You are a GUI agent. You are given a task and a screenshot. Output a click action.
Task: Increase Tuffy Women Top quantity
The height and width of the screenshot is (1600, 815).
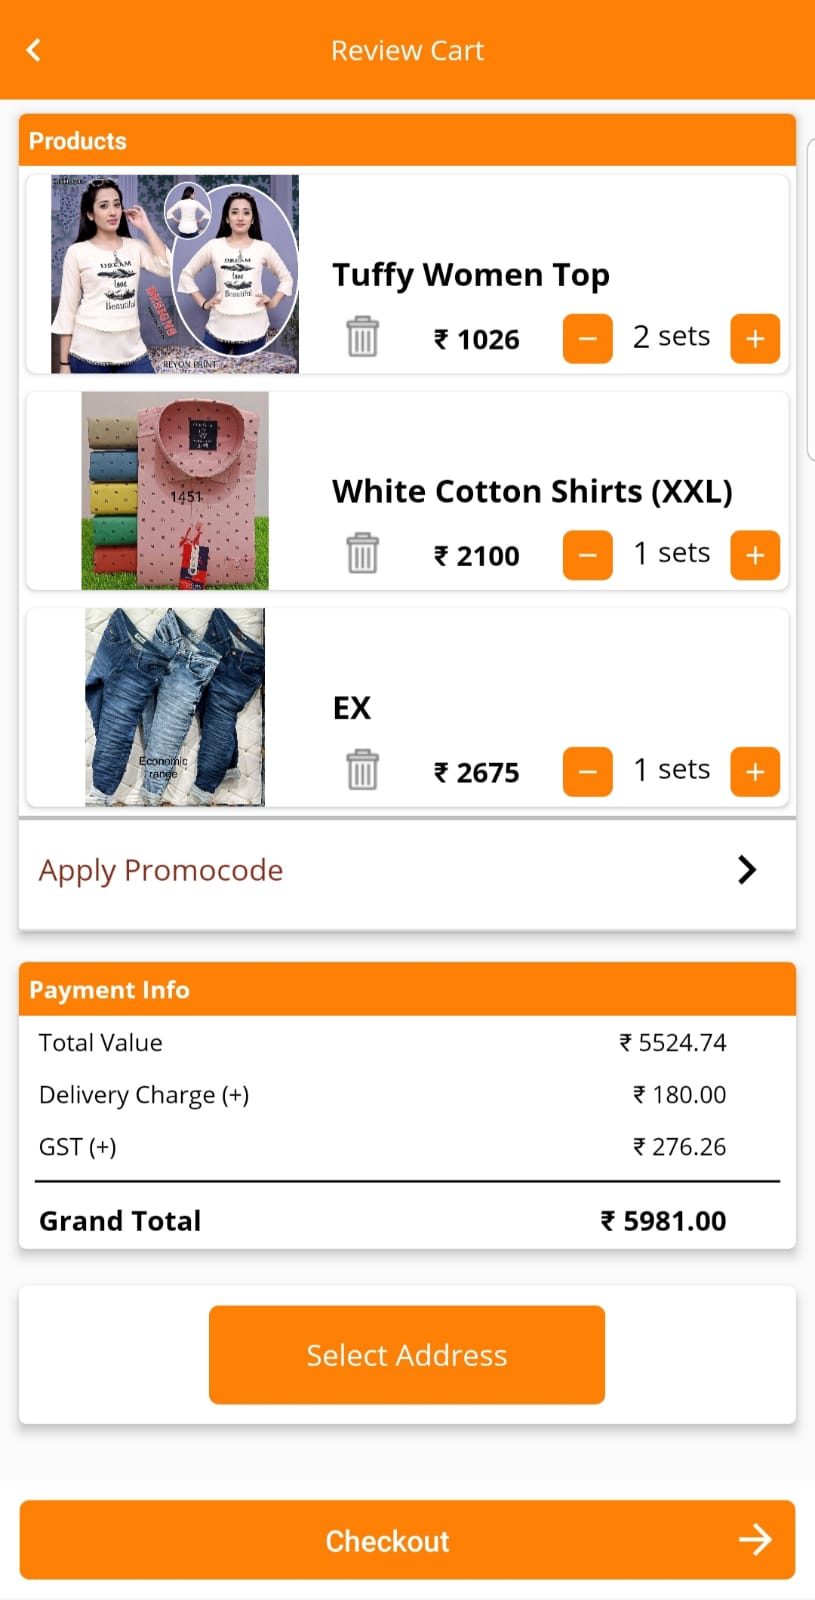pyautogui.click(x=755, y=338)
